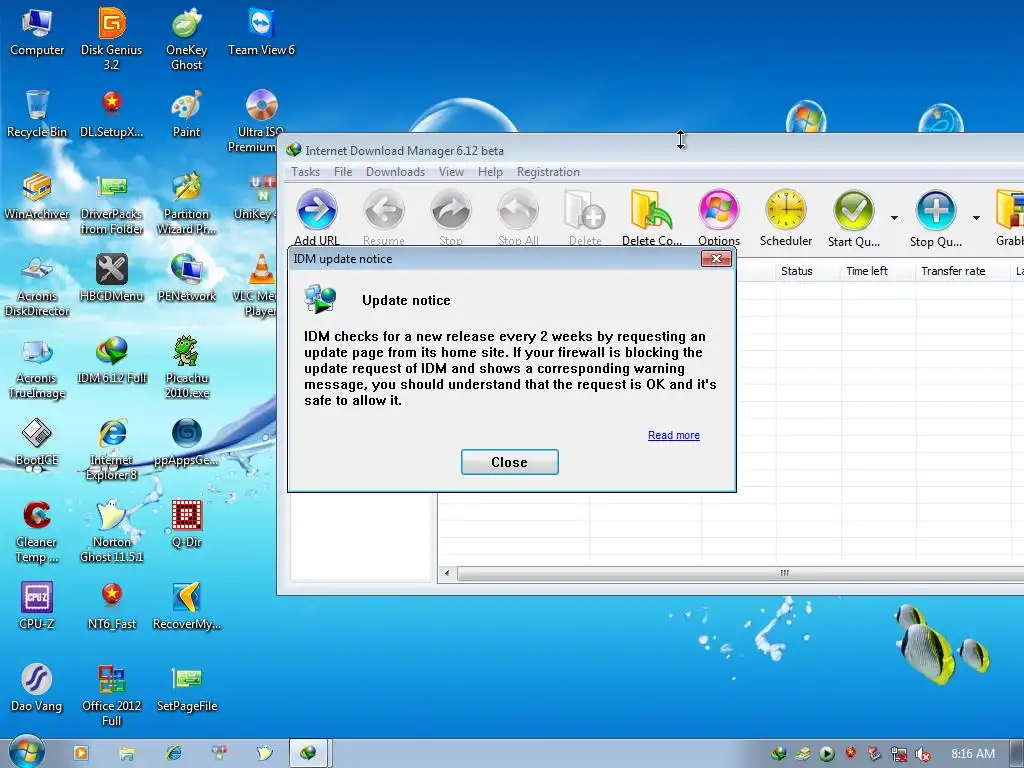Click the Internet Explorer taskbar icon
The image size is (1024, 768).
[x=174, y=753]
